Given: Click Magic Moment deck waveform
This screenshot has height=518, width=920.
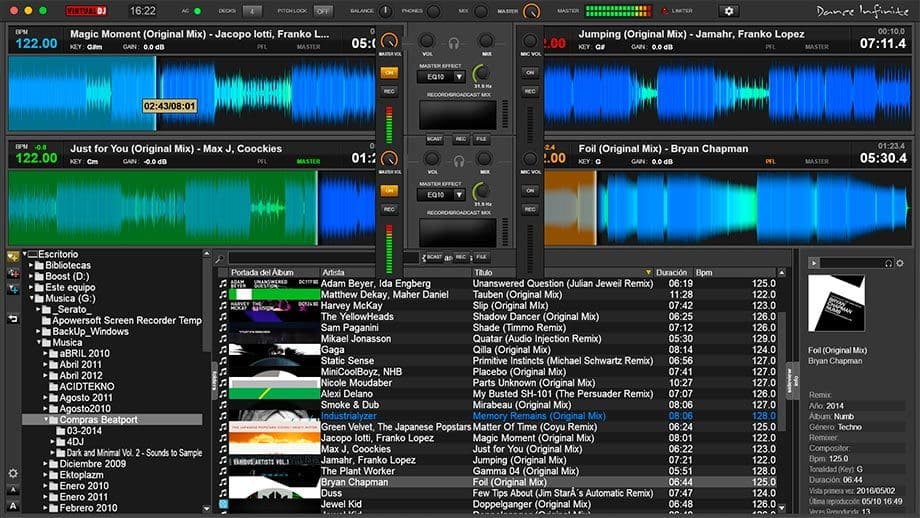Looking at the screenshot, I should [x=191, y=93].
